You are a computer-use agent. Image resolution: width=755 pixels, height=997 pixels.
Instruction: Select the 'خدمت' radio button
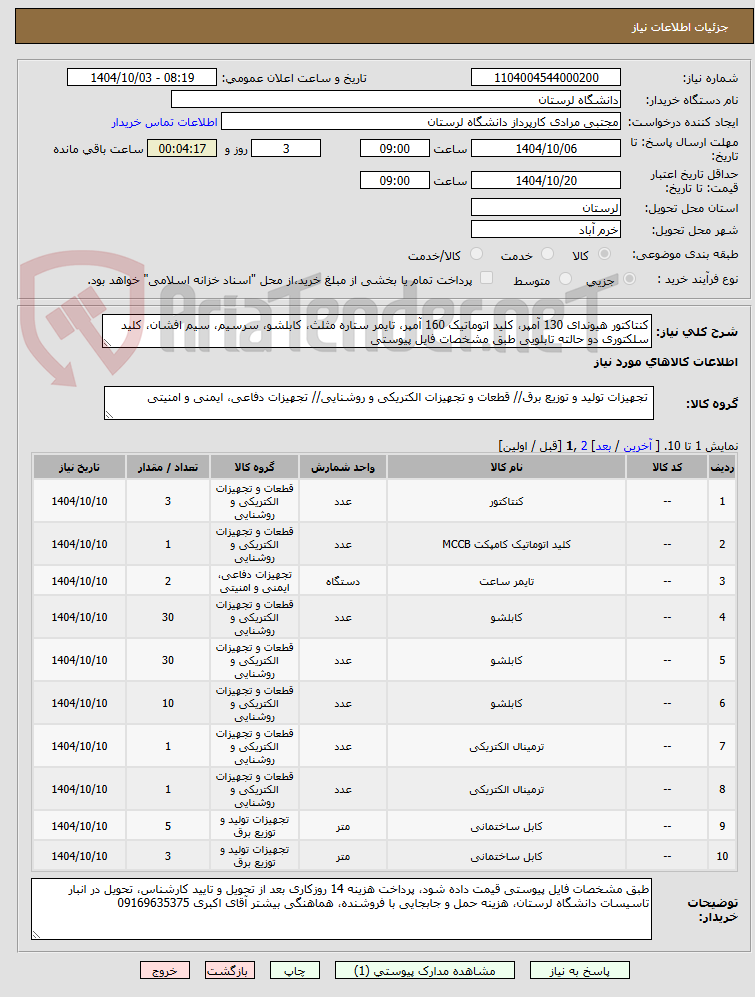tap(547, 254)
